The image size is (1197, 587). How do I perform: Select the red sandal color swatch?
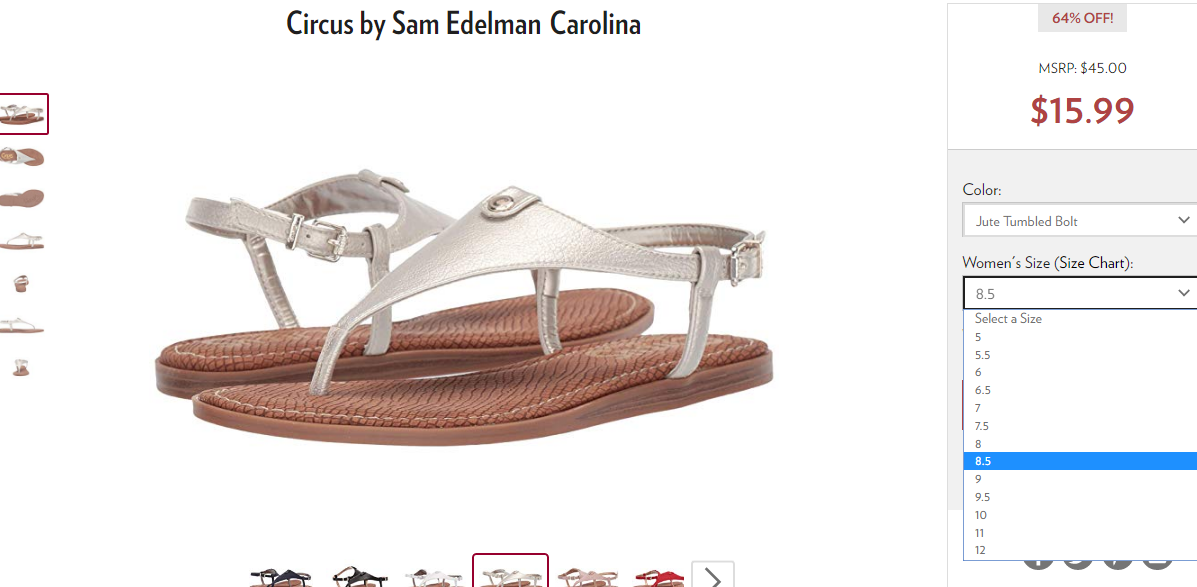[x=659, y=577]
